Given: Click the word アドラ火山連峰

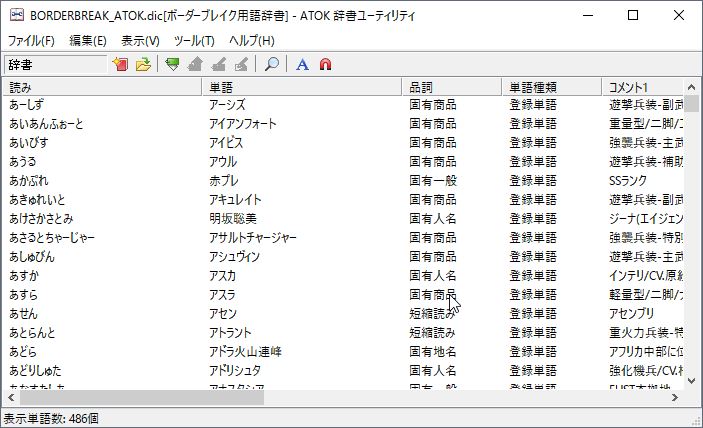Looking at the screenshot, I should [x=245, y=351].
